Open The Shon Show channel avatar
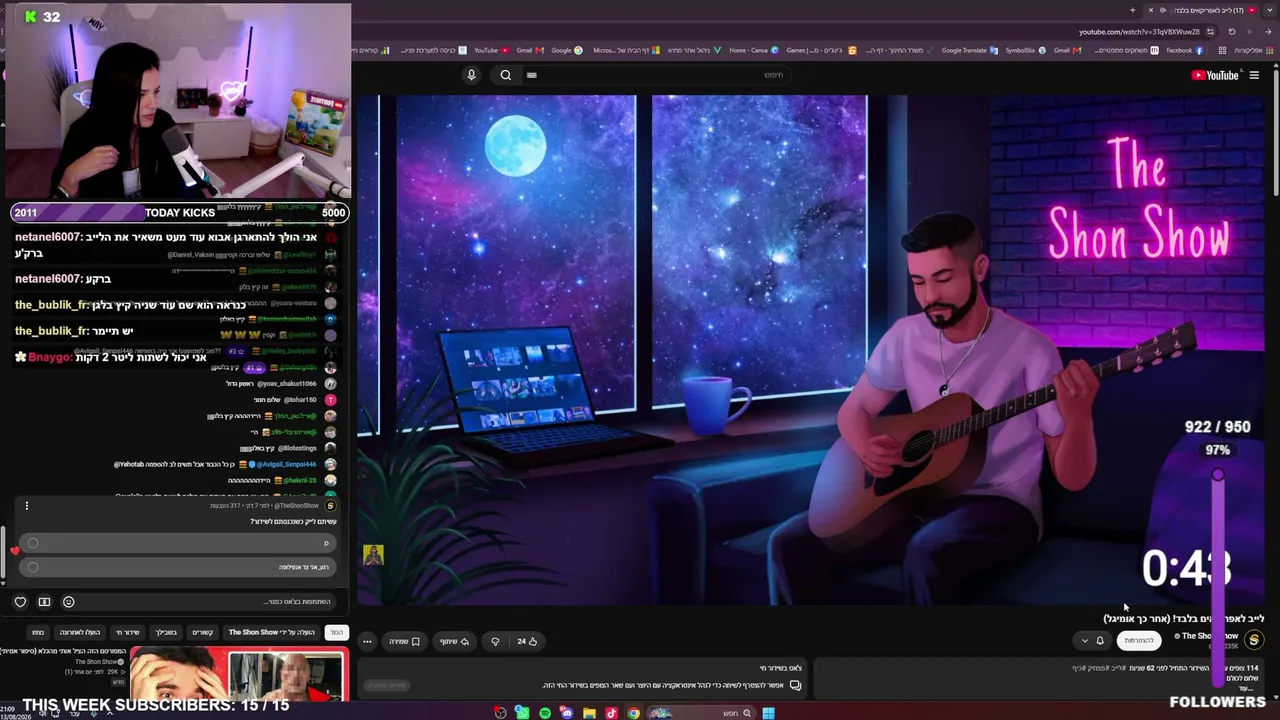The width and height of the screenshot is (1280, 720). tap(1254, 640)
